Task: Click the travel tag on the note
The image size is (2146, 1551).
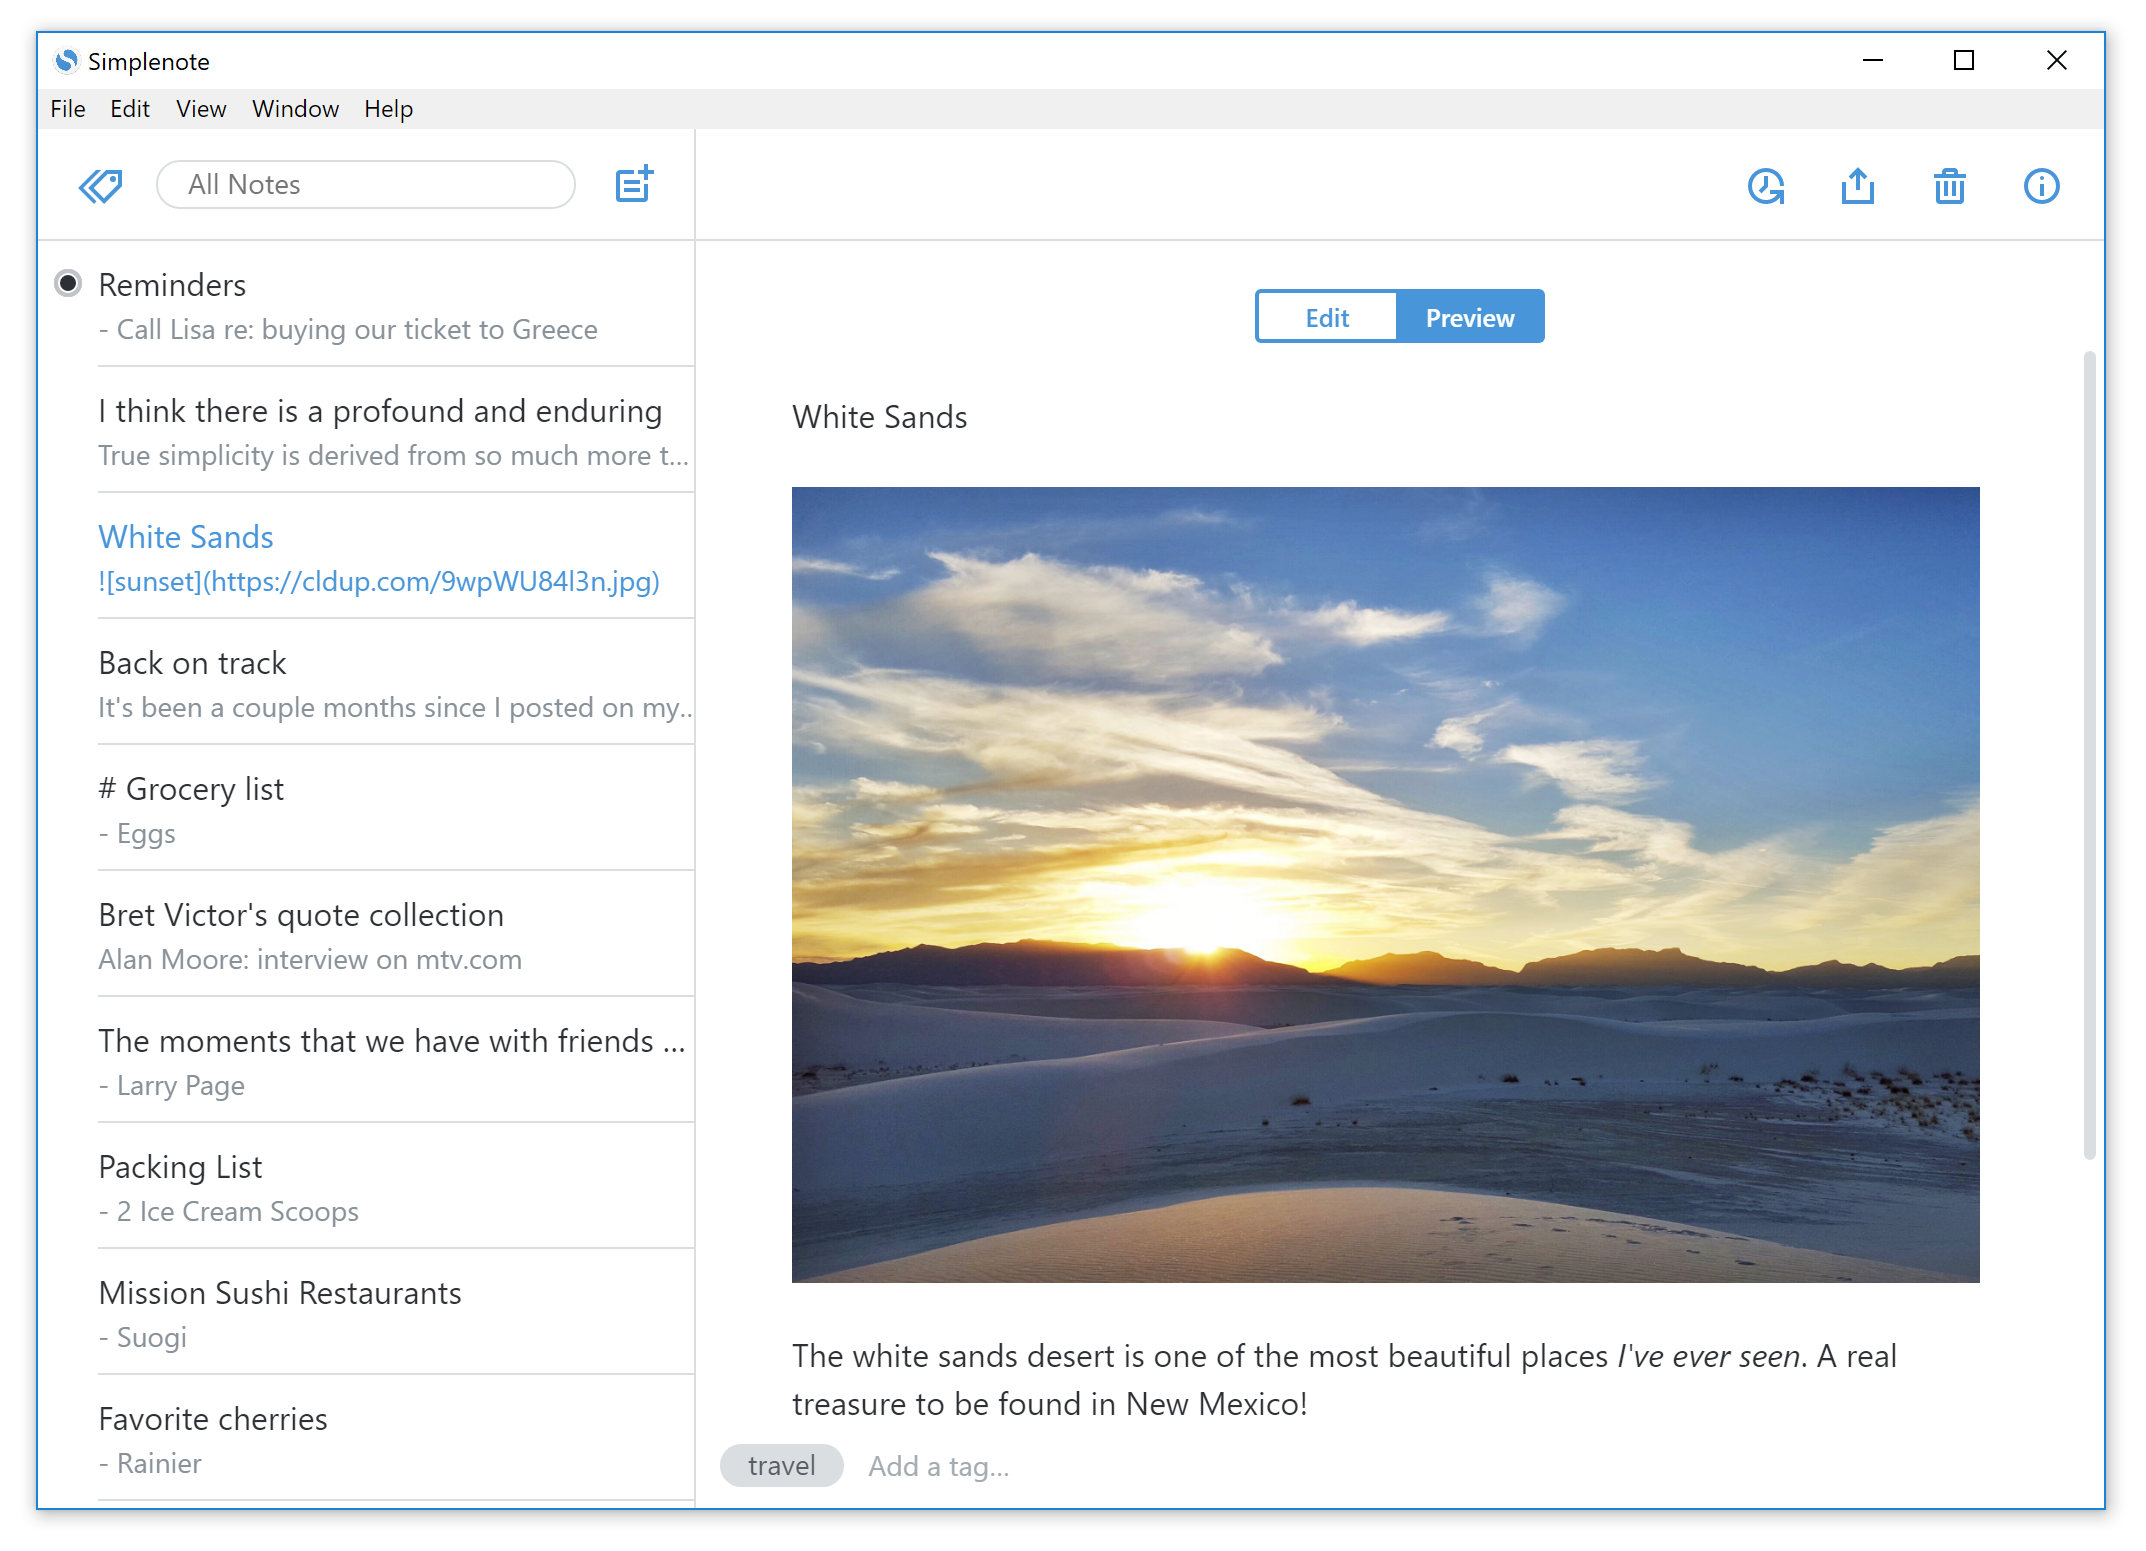Action: pos(780,1466)
